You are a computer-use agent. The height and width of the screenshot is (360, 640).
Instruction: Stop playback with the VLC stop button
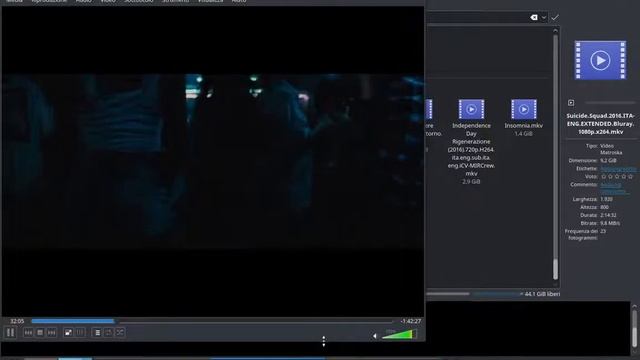coord(40,333)
